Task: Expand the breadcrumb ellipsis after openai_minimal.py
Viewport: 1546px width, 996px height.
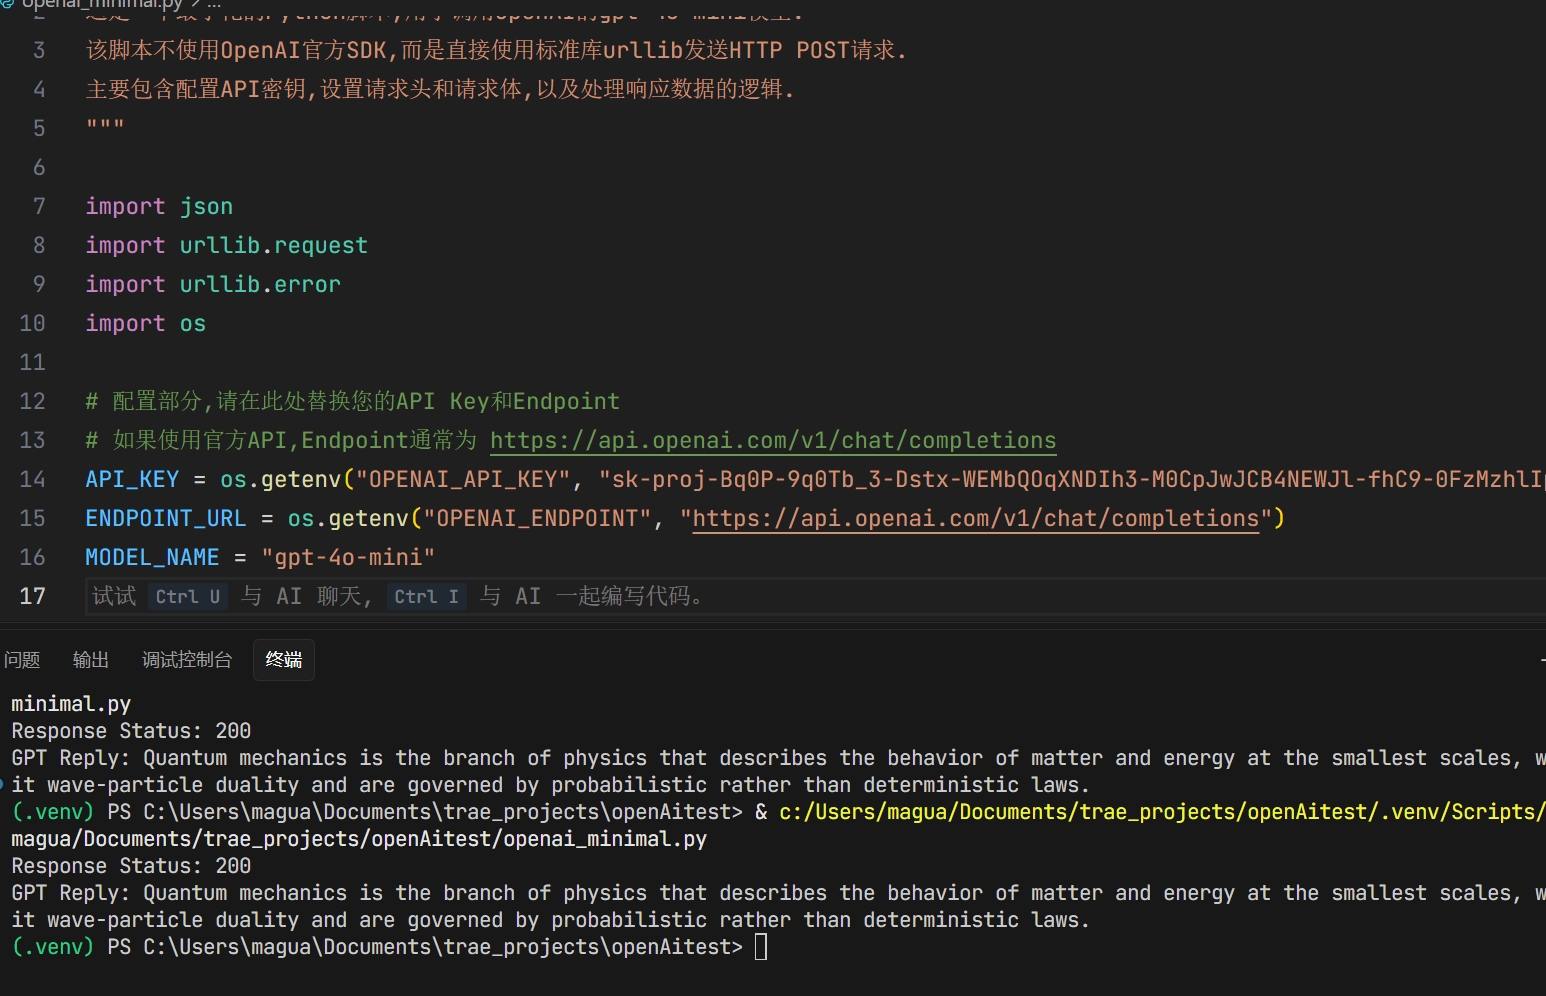Action: pos(213,4)
